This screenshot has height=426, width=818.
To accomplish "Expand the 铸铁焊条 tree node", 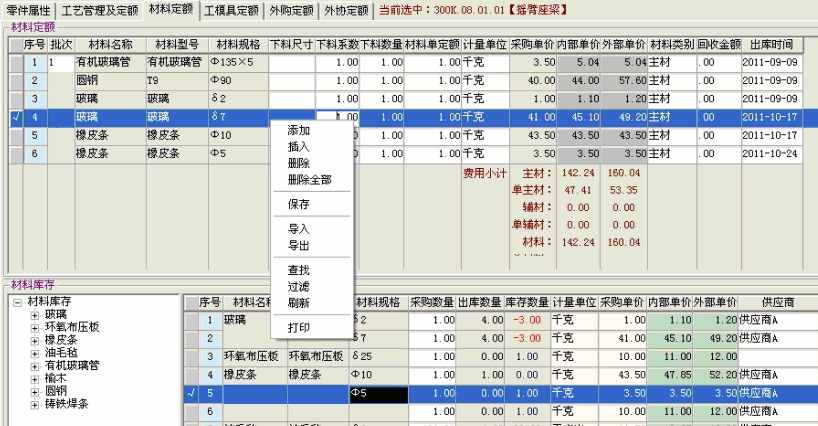I will pyautogui.click(x=35, y=405).
